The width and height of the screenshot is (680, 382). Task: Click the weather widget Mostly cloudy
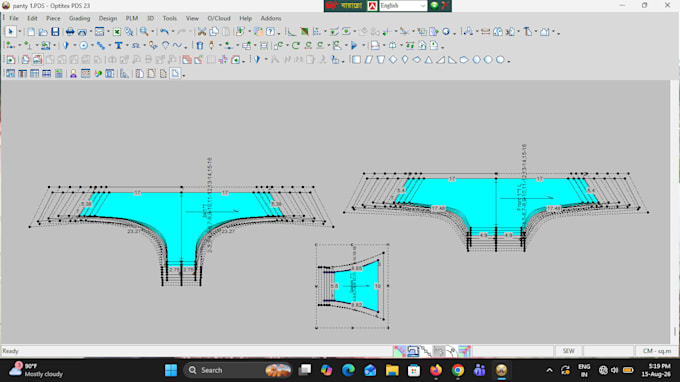(x=36, y=370)
